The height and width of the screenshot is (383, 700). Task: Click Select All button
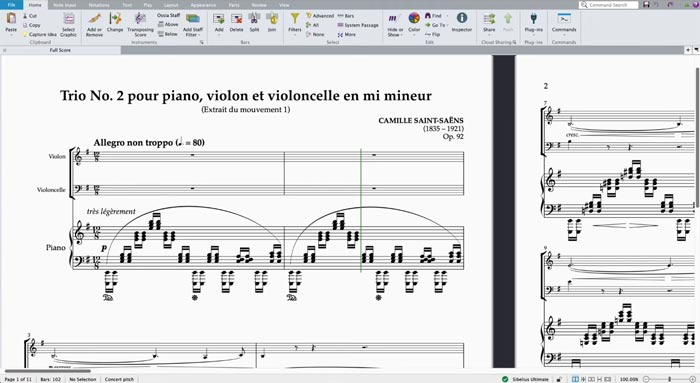coord(312,25)
